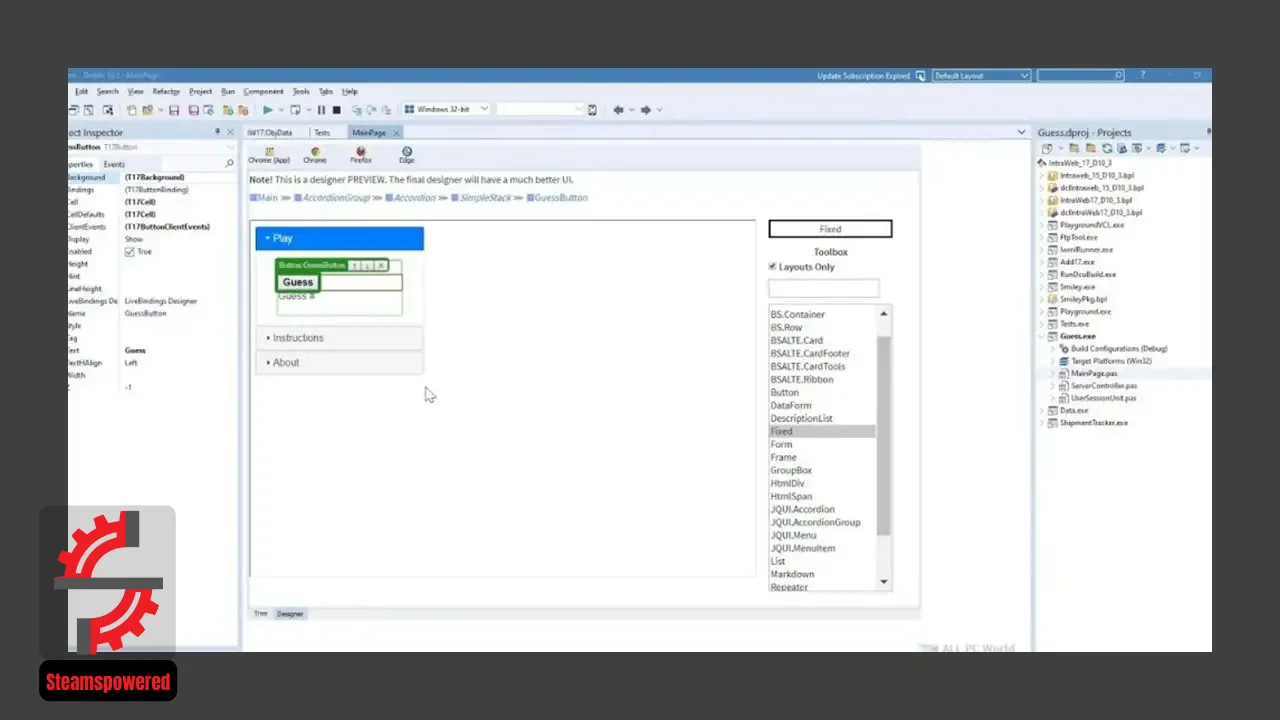Image resolution: width=1280 pixels, height=720 pixels.
Task: Select MainPage.pas in Projects tree
Action: [1094, 373]
